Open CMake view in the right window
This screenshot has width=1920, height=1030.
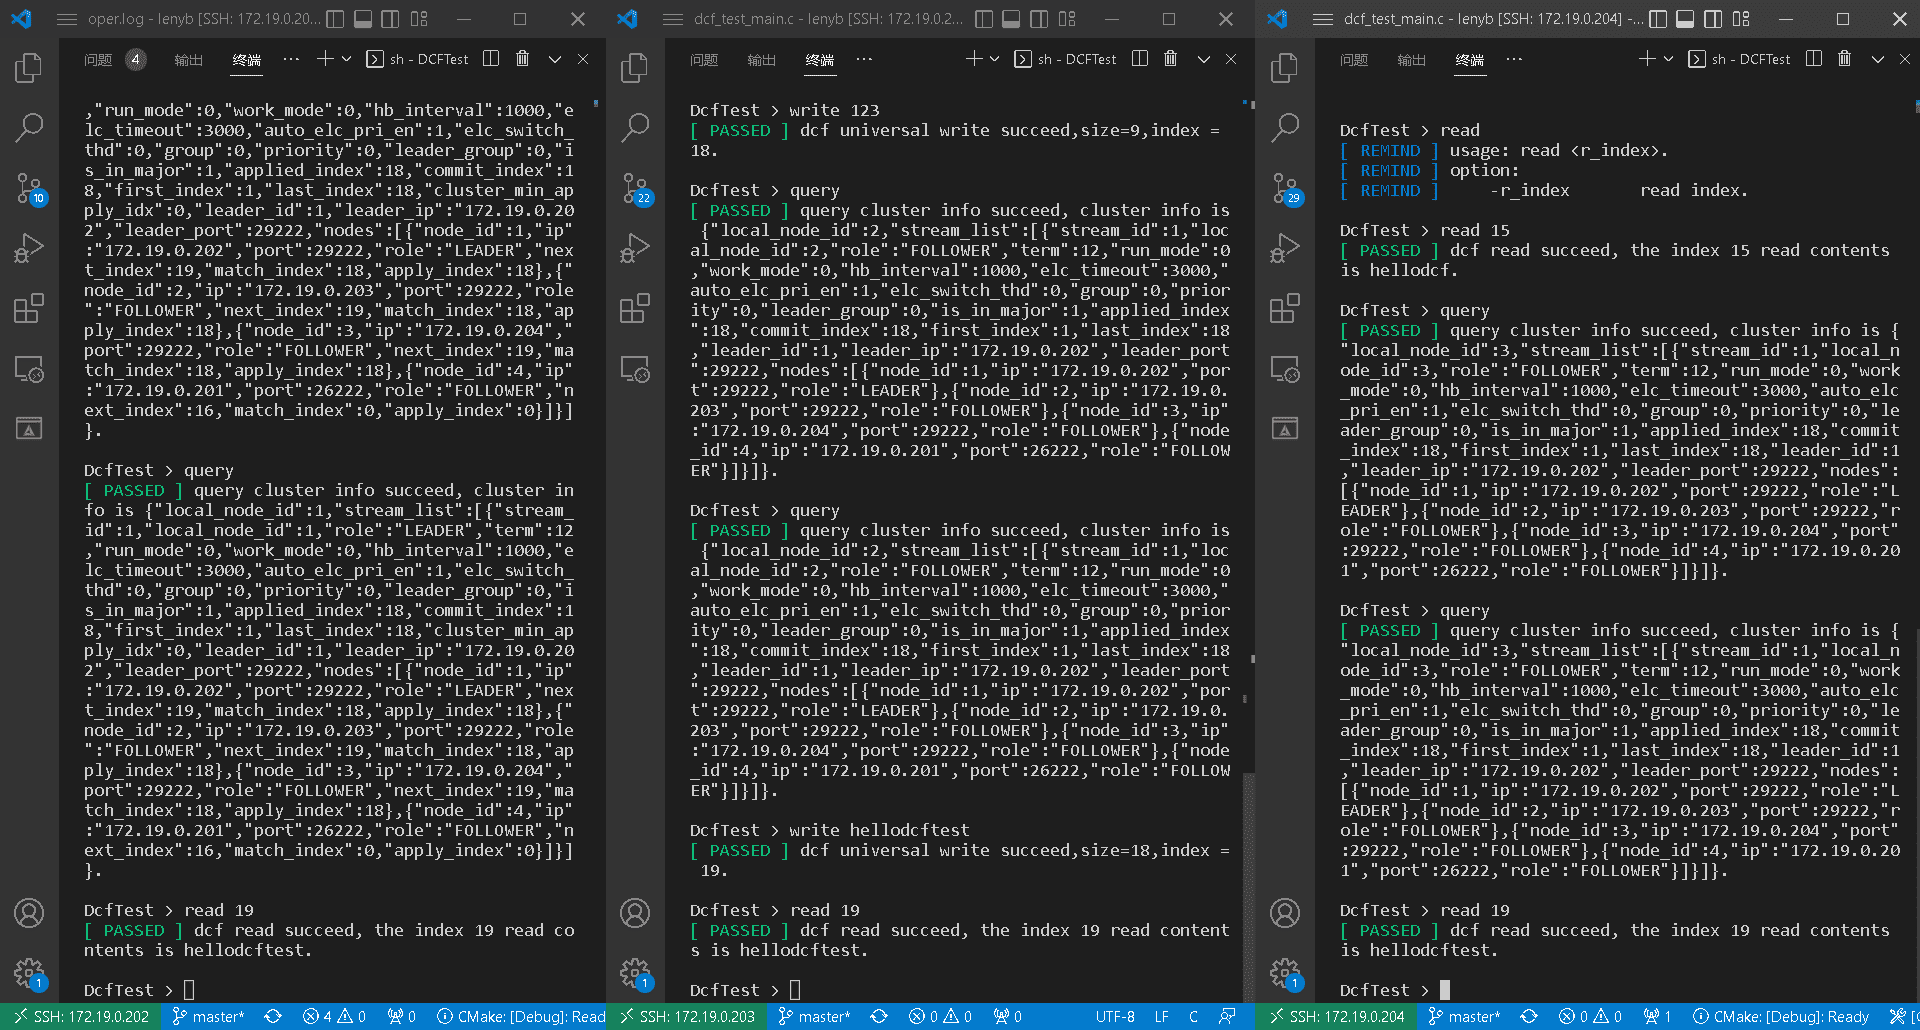point(1285,428)
